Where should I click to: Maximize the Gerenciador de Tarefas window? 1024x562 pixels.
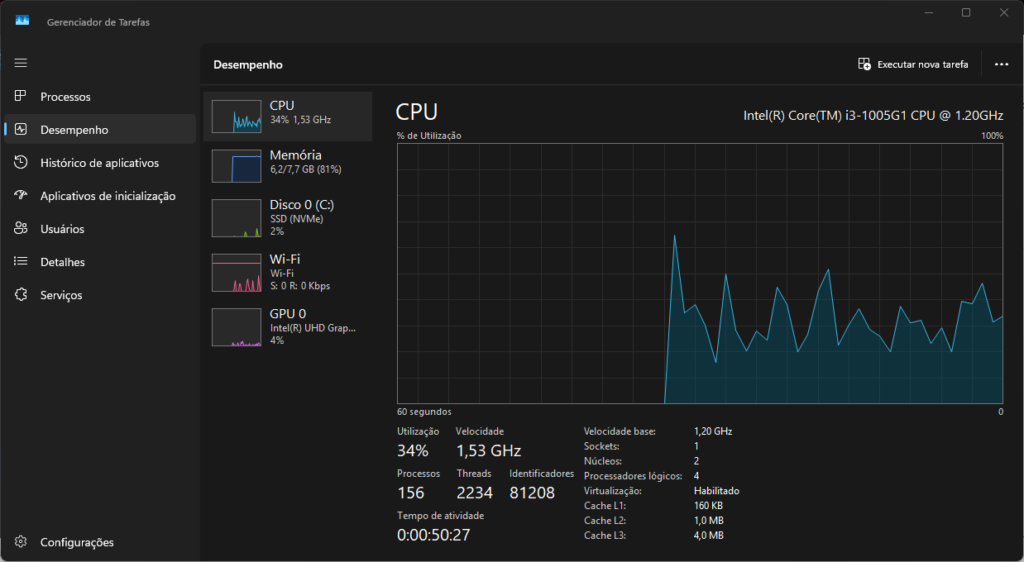[967, 12]
